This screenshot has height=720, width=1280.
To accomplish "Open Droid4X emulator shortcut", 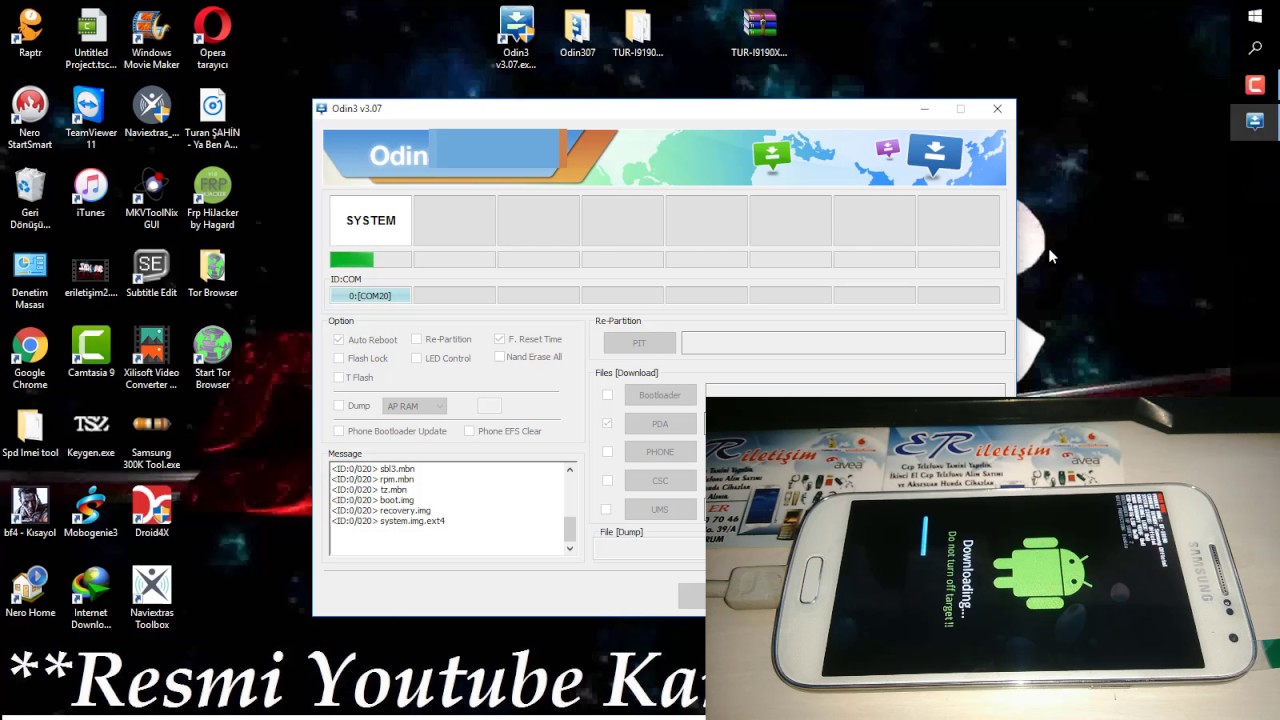I will point(151,513).
